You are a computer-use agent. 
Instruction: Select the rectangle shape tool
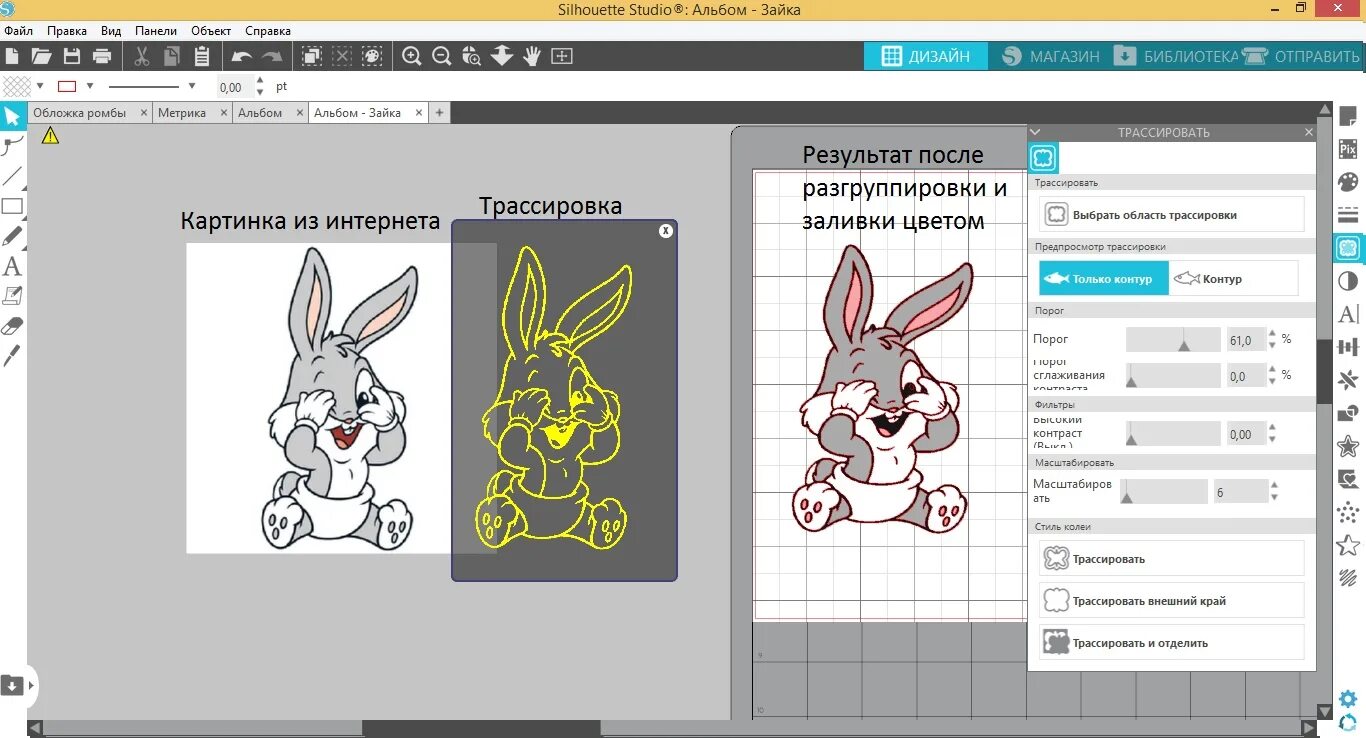(12, 207)
